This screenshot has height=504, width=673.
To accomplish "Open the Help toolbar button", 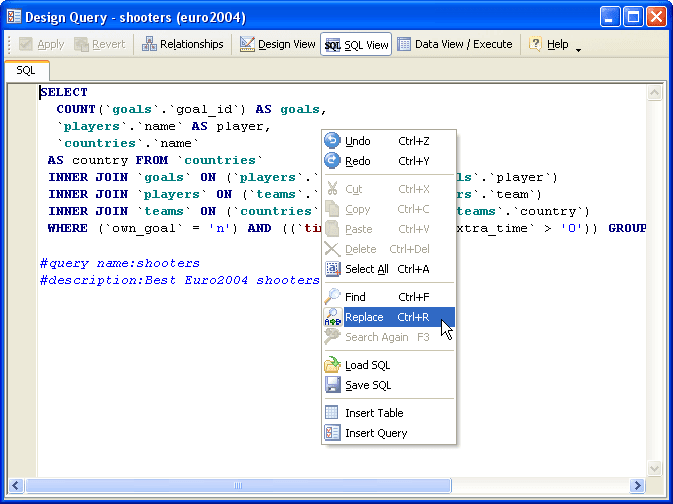I will (549, 44).
